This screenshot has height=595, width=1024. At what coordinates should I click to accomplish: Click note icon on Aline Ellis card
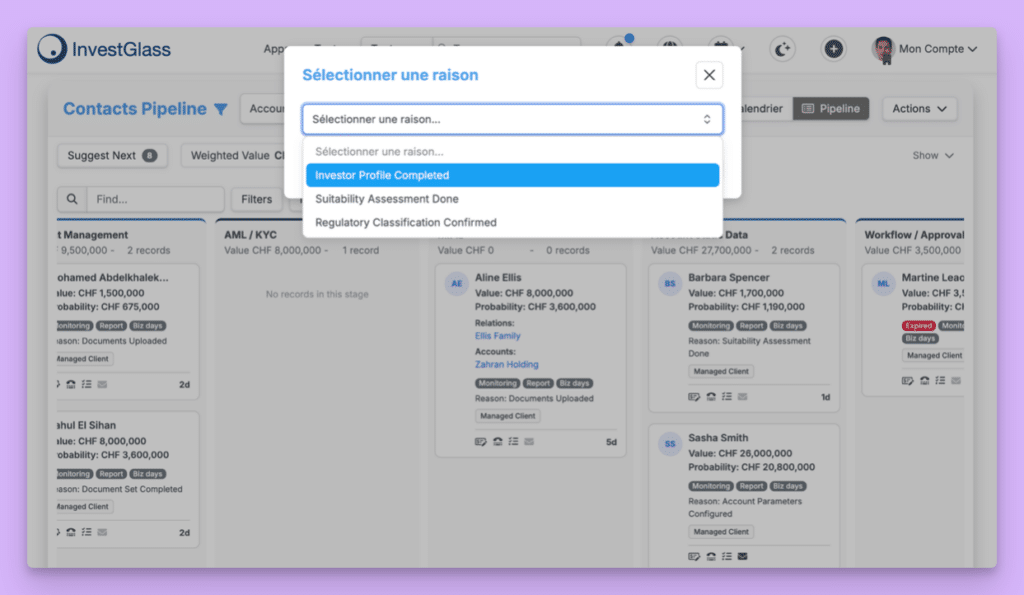click(481, 442)
